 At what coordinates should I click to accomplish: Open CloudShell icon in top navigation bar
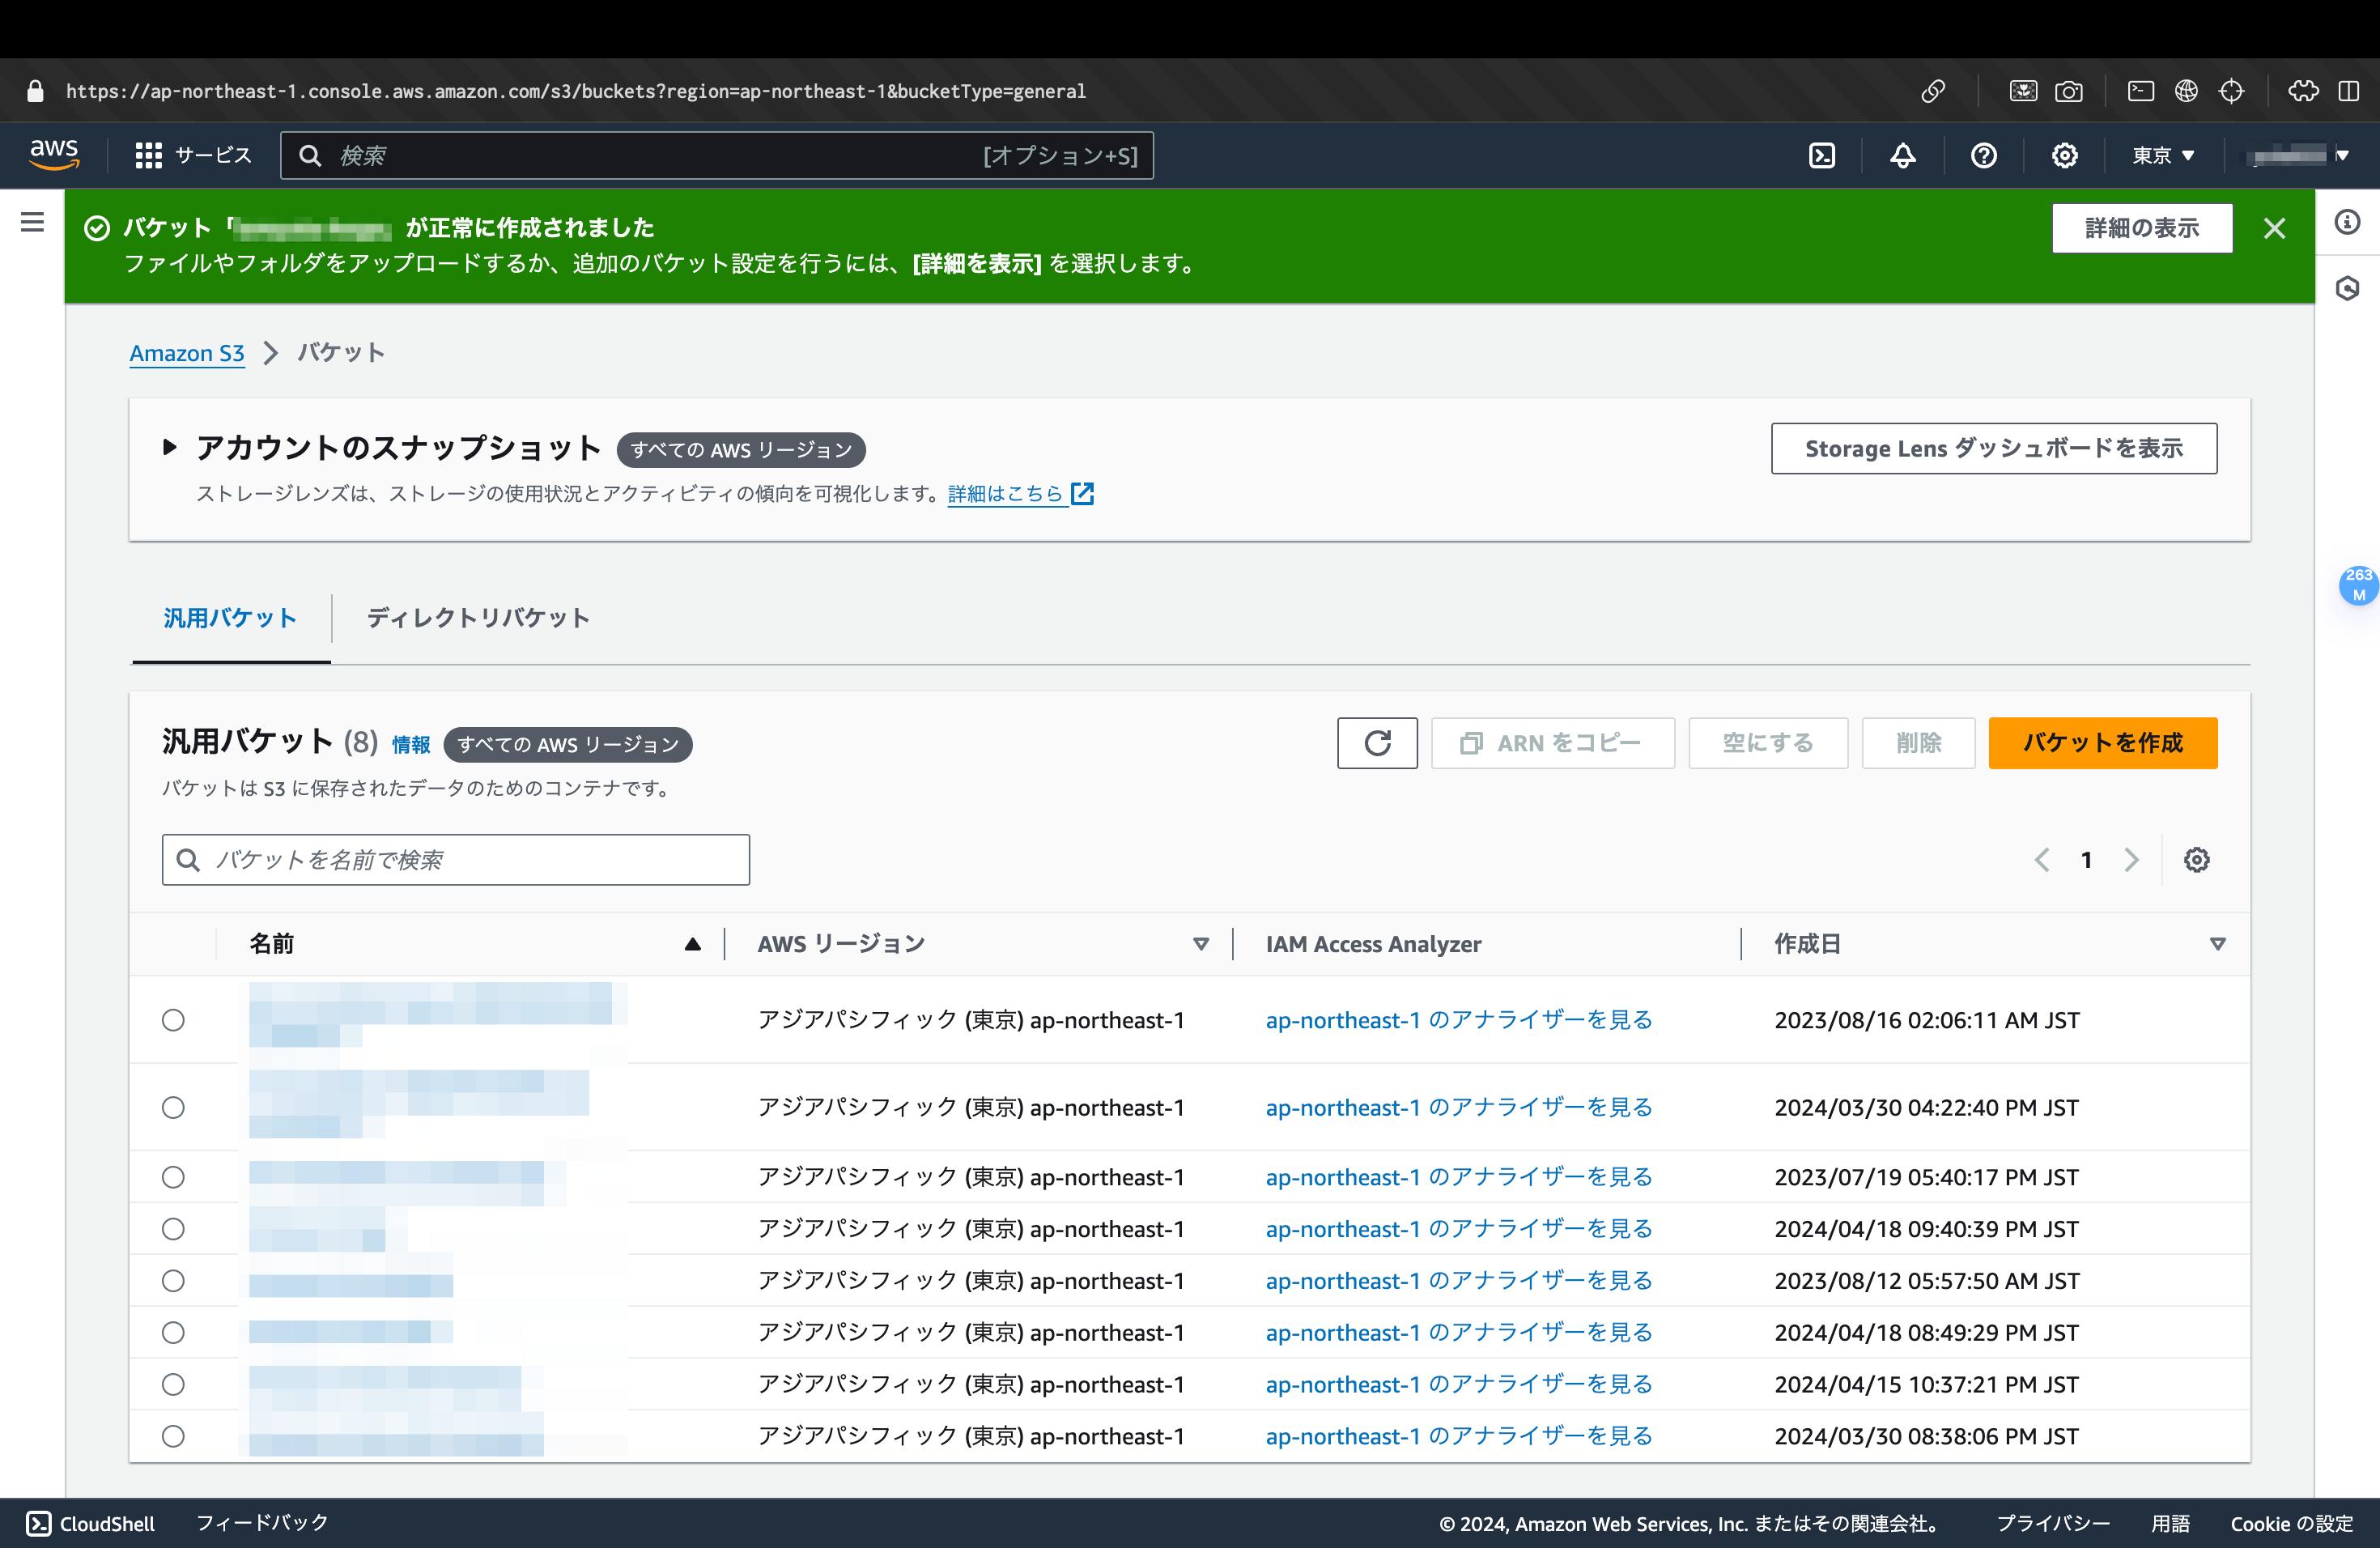click(1822, 155)
